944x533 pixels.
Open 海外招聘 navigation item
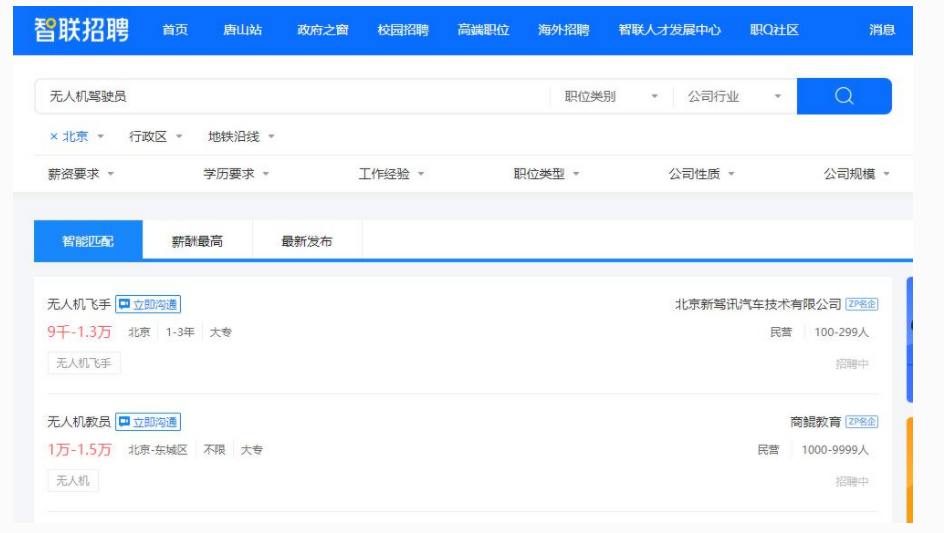(564, 30)
